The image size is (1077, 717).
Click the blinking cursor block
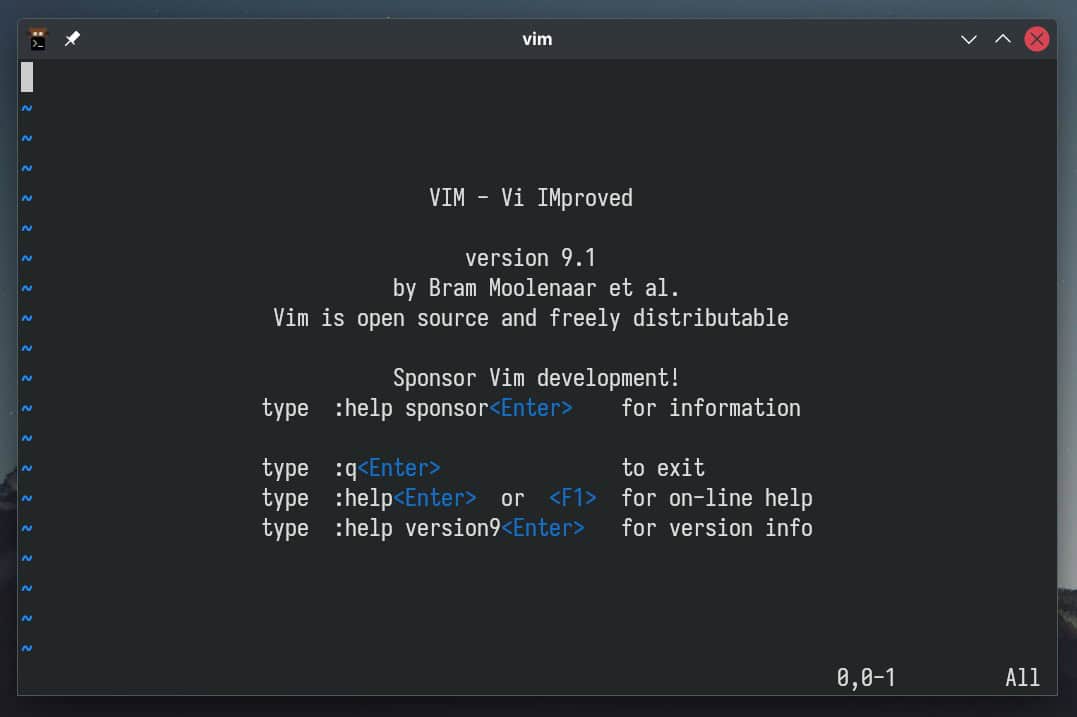pyautogui.click(x=27, y=77)
